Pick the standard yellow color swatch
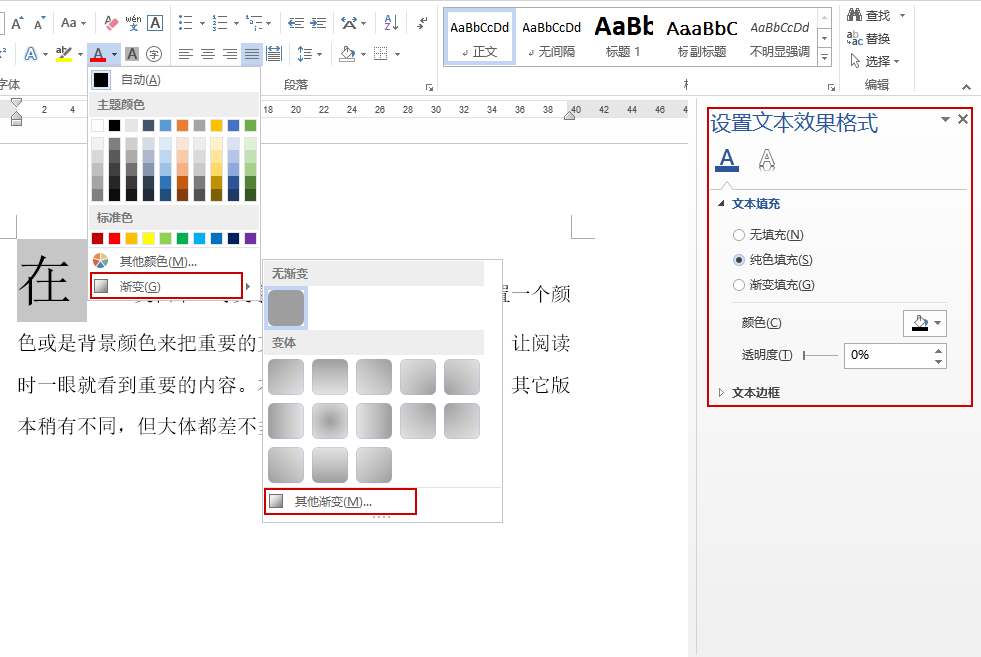The height and width of the screenshot is (657, 981). coord(148,238)
